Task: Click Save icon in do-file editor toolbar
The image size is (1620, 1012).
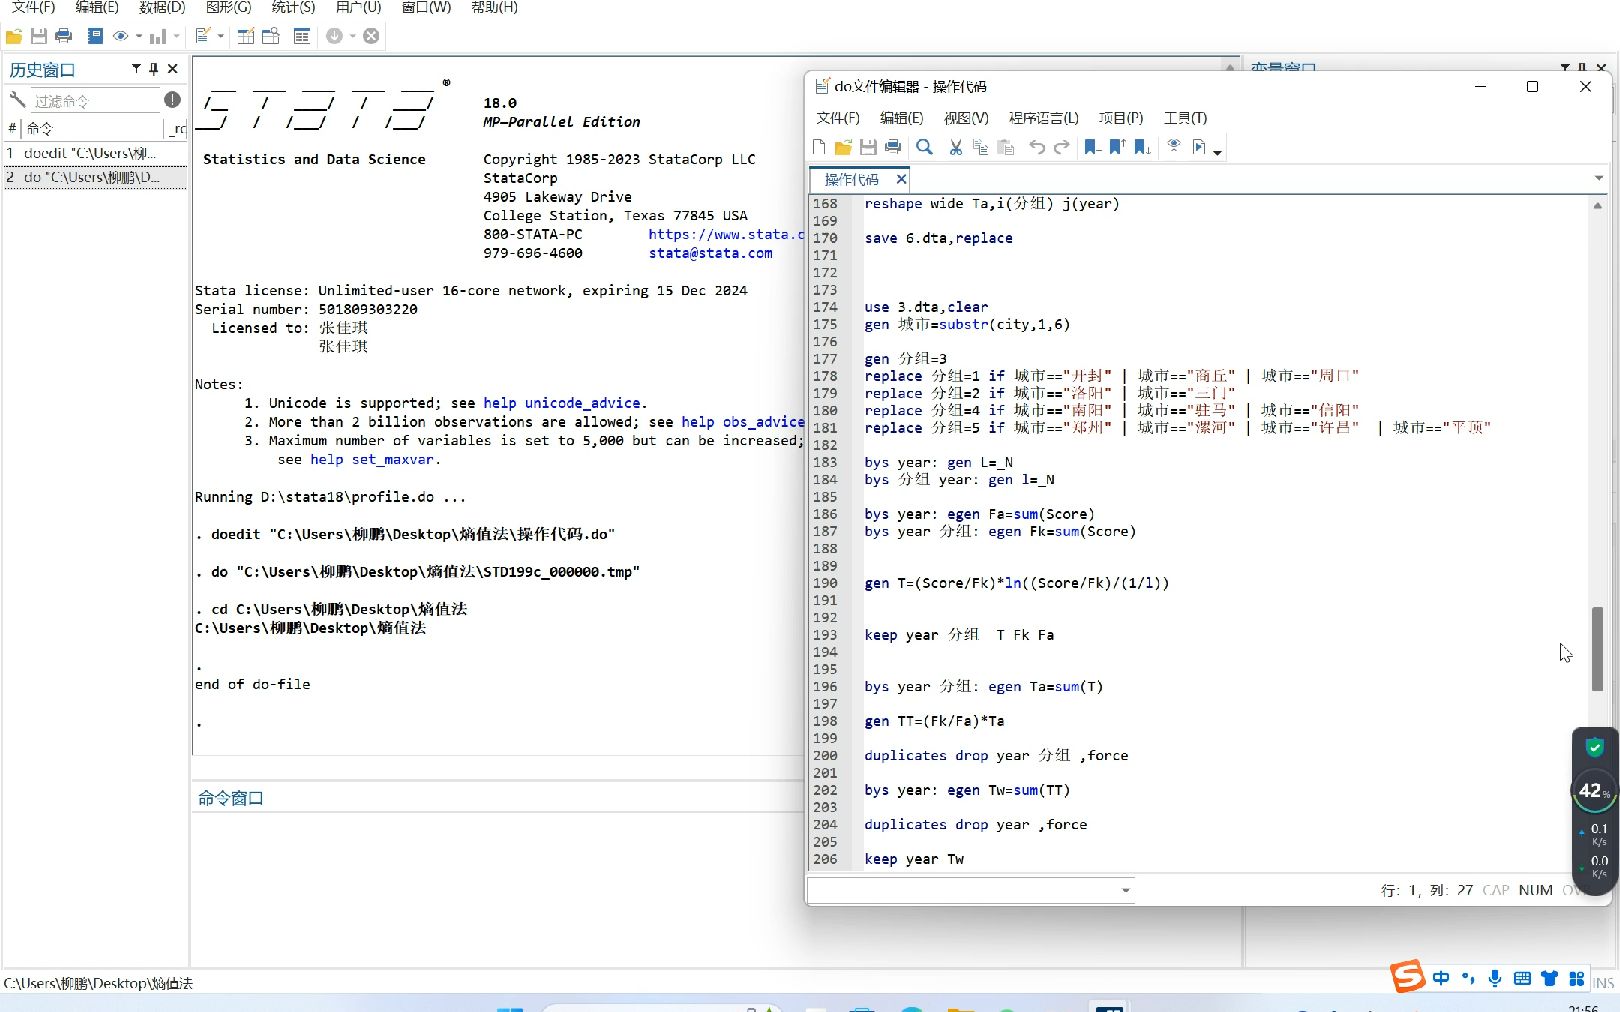Action: click(868, 147)
